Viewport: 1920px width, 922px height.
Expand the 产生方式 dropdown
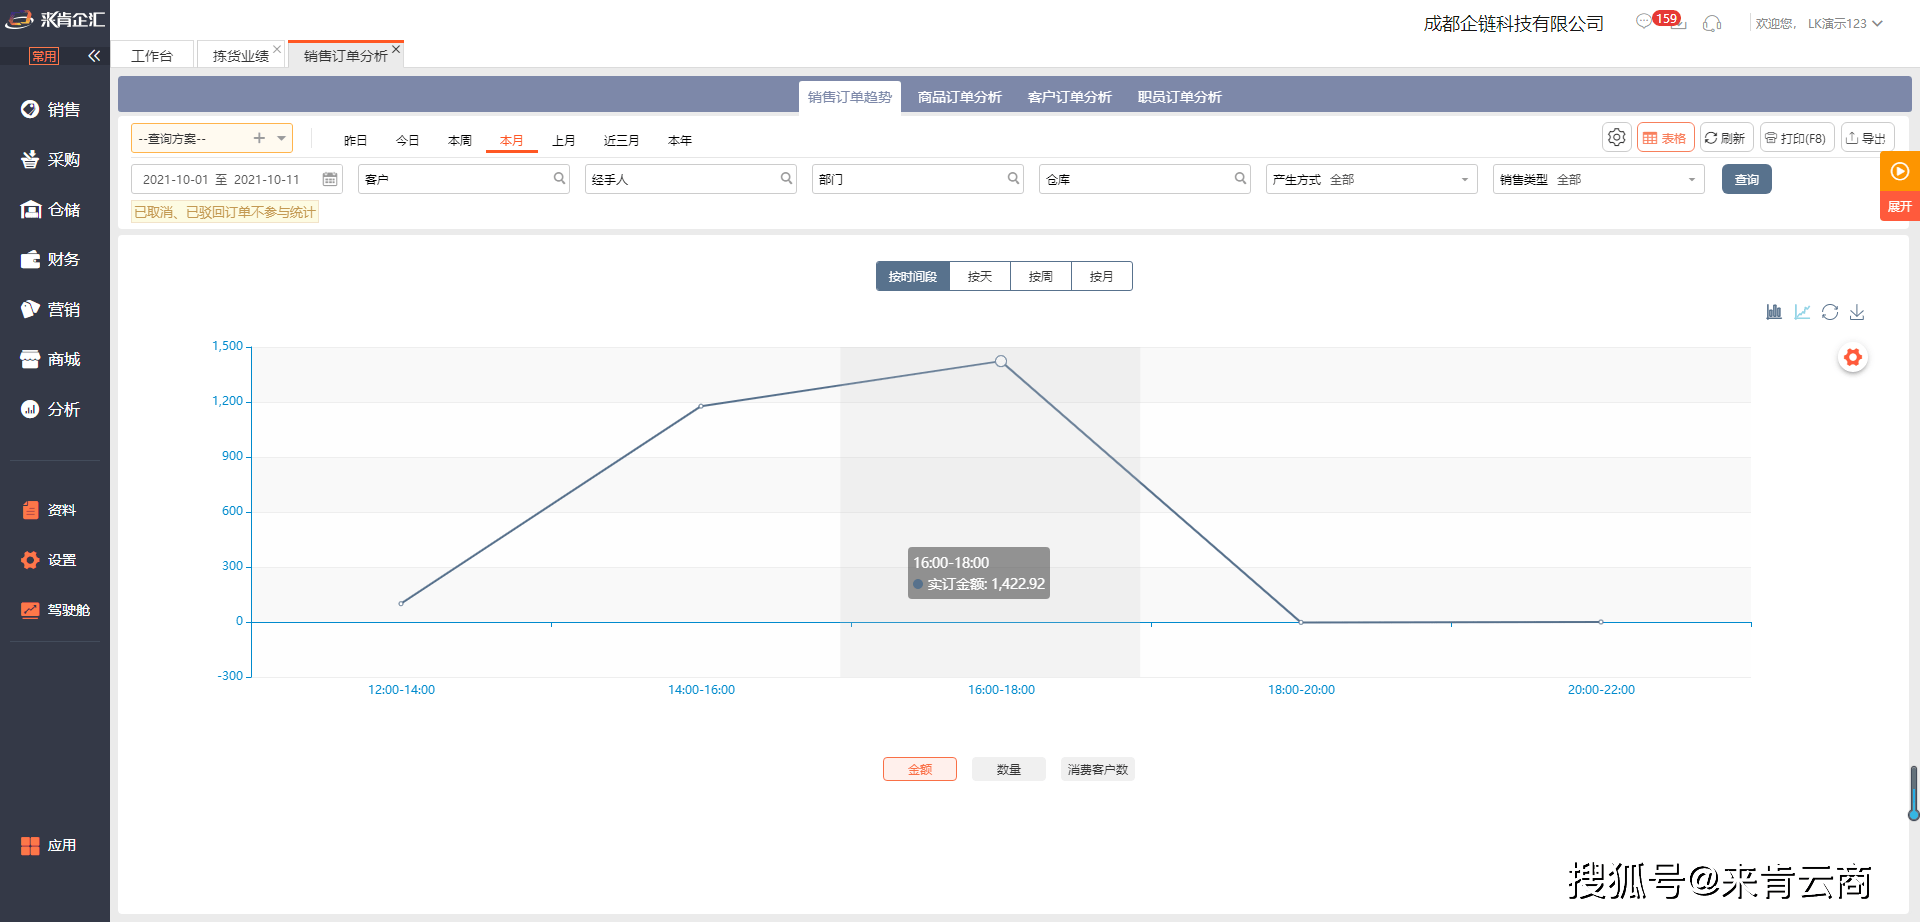pos(1464,179)
